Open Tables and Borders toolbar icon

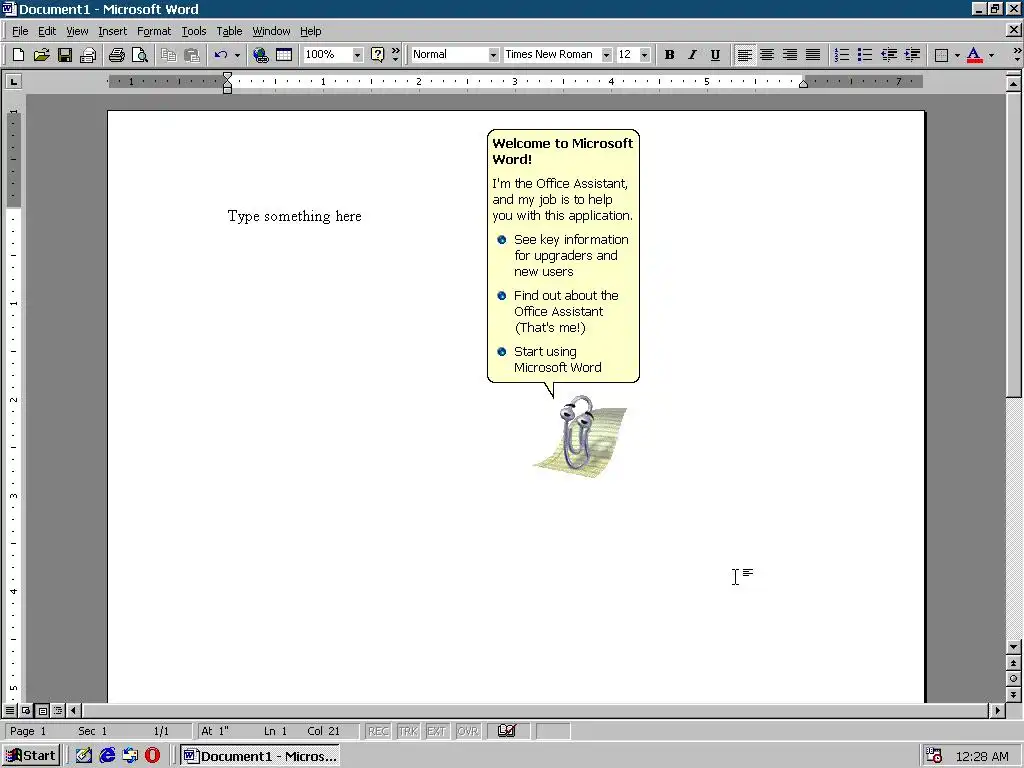[284, 55]
